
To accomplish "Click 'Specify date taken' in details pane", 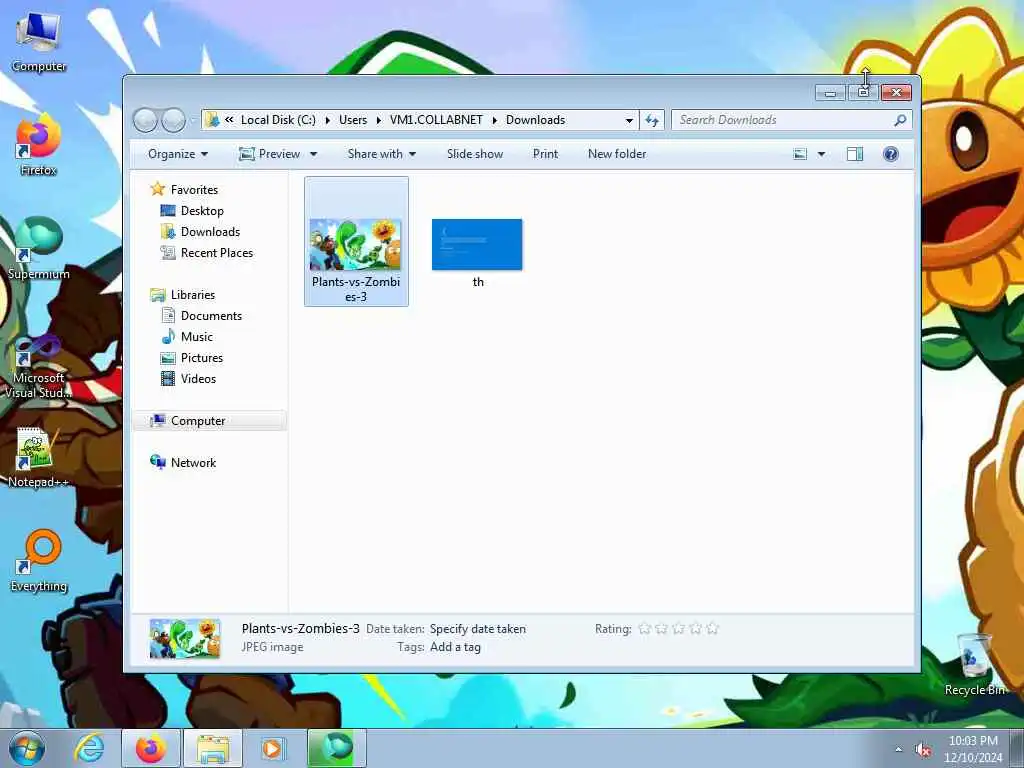I will [x=477, y=629].
